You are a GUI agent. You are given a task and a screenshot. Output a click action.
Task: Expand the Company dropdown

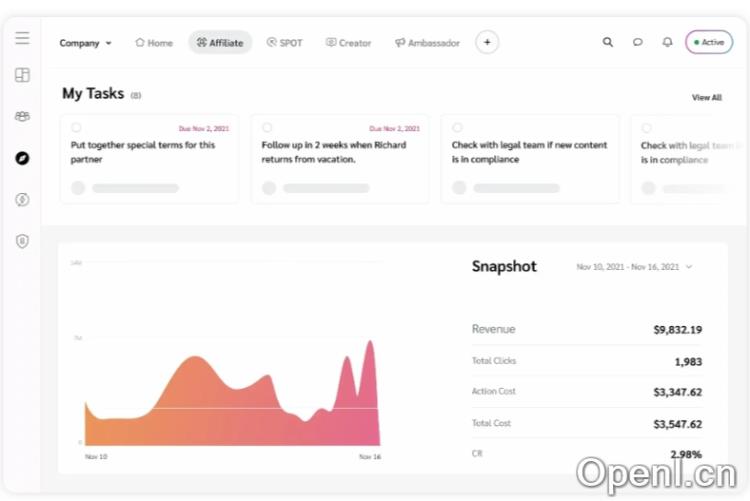coord(85,43)
